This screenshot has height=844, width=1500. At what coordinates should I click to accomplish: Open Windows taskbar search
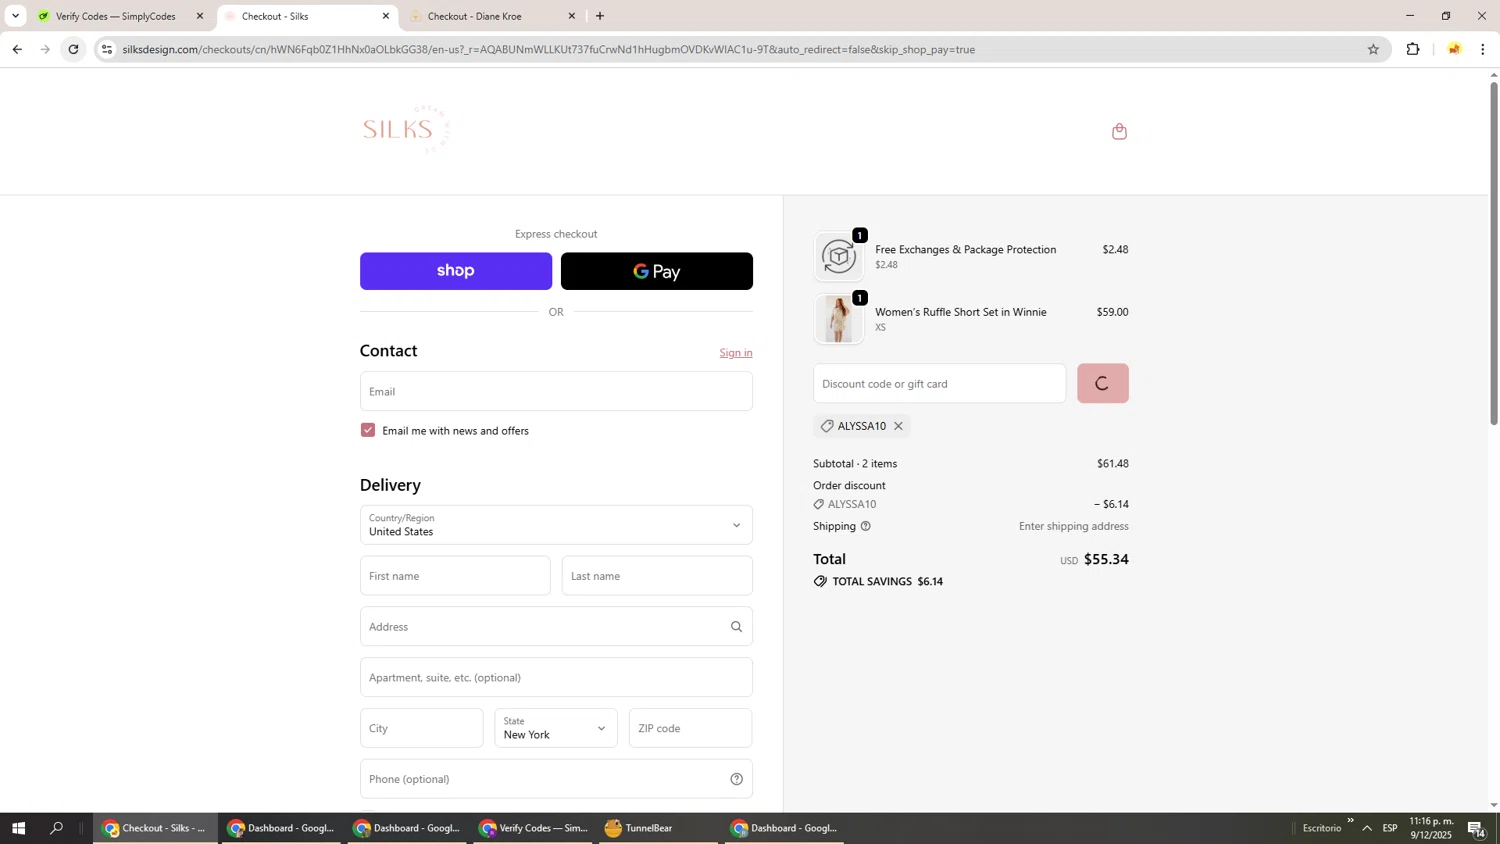click(56, 828)
